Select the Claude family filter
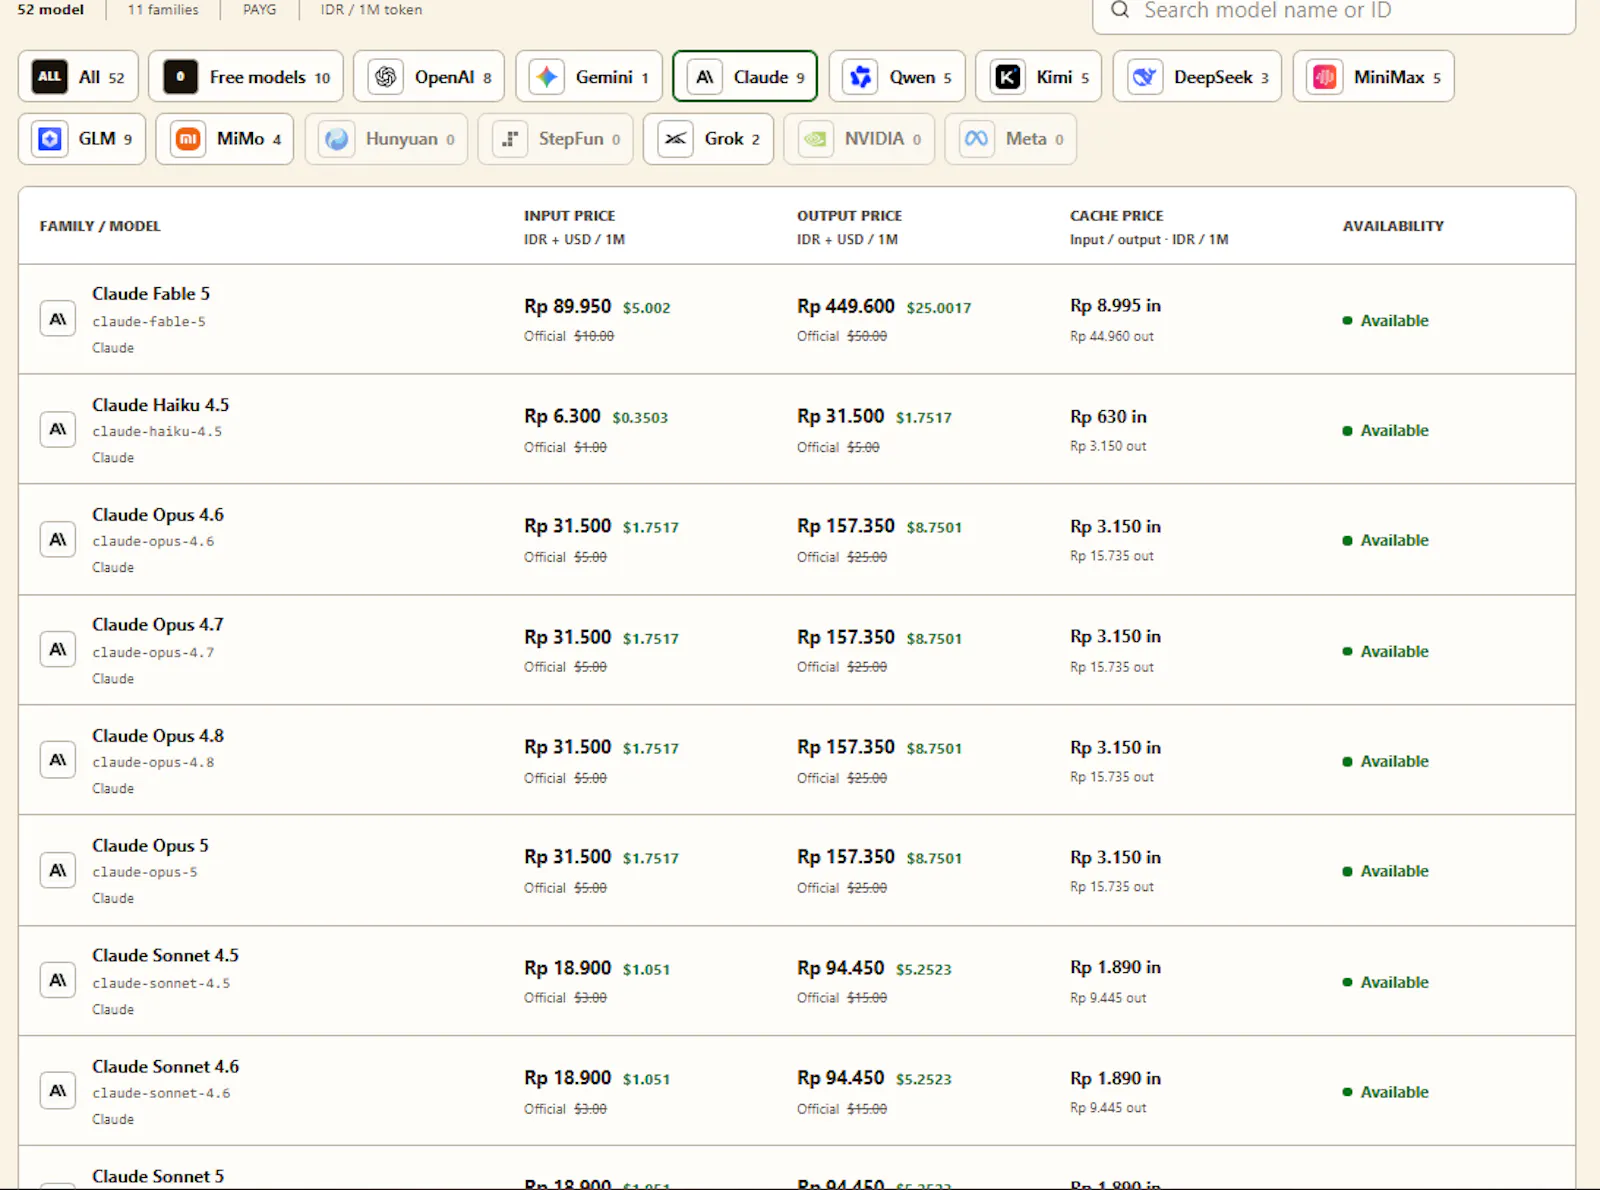1600x1190 pixels. [745, 77]
